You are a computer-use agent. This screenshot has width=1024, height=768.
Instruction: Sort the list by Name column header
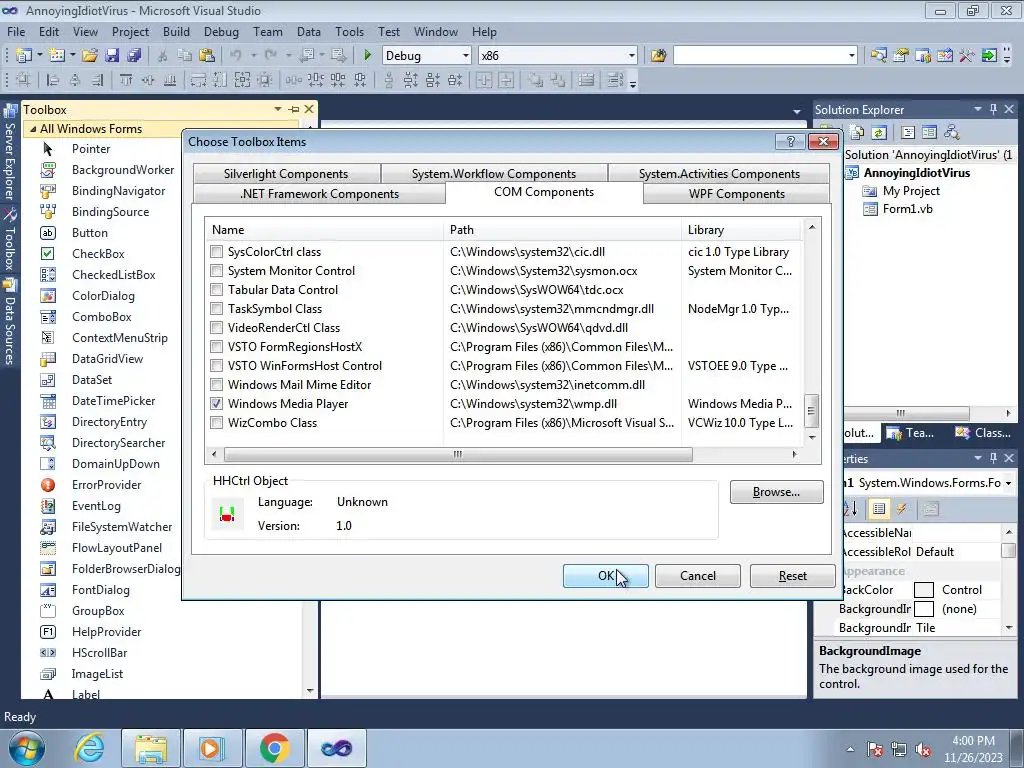324,230
